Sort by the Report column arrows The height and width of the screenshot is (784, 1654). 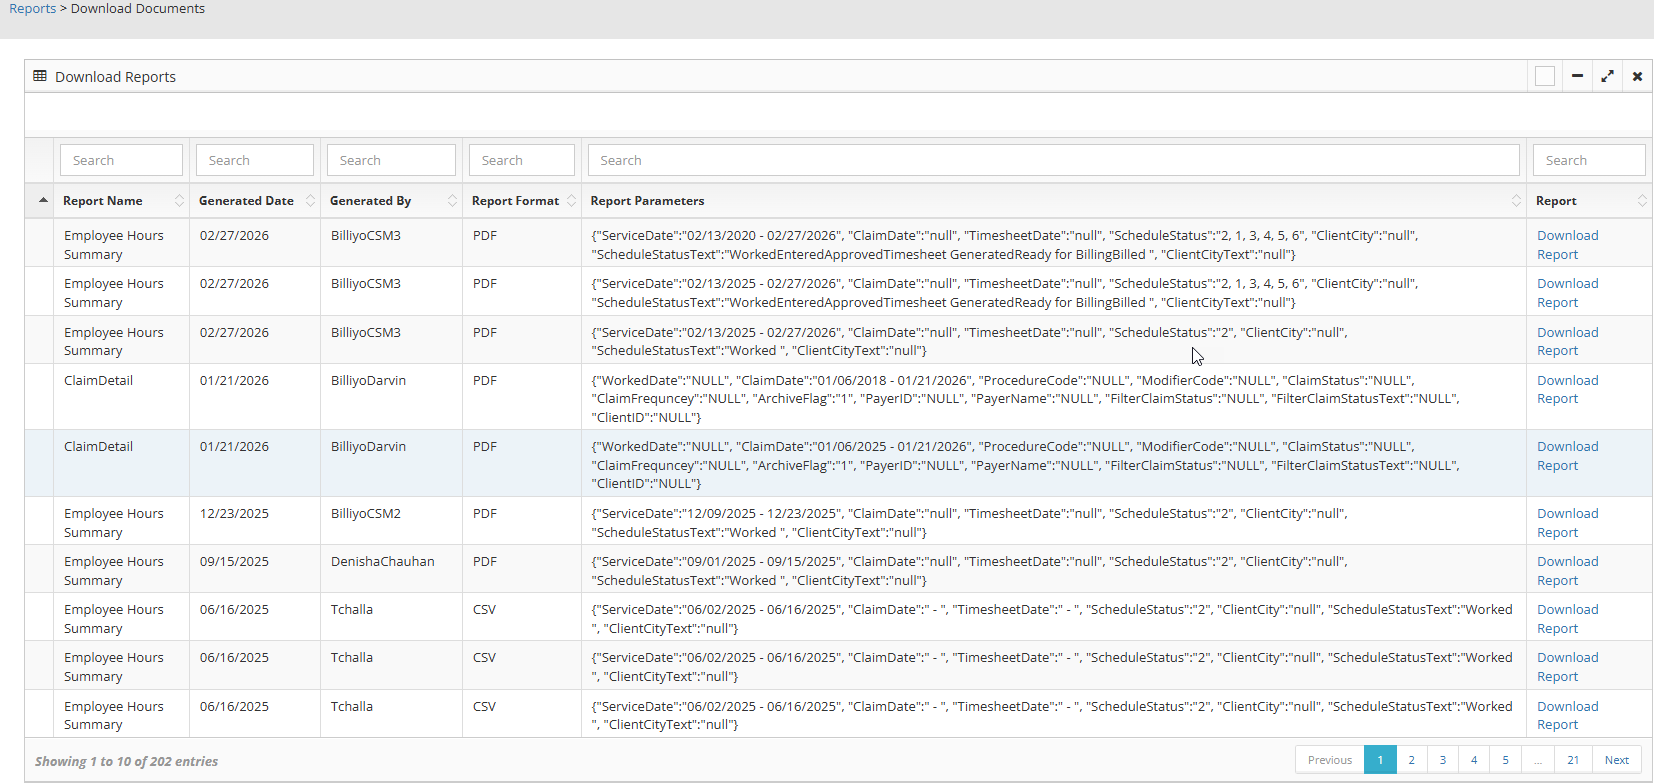point(1641,201)
